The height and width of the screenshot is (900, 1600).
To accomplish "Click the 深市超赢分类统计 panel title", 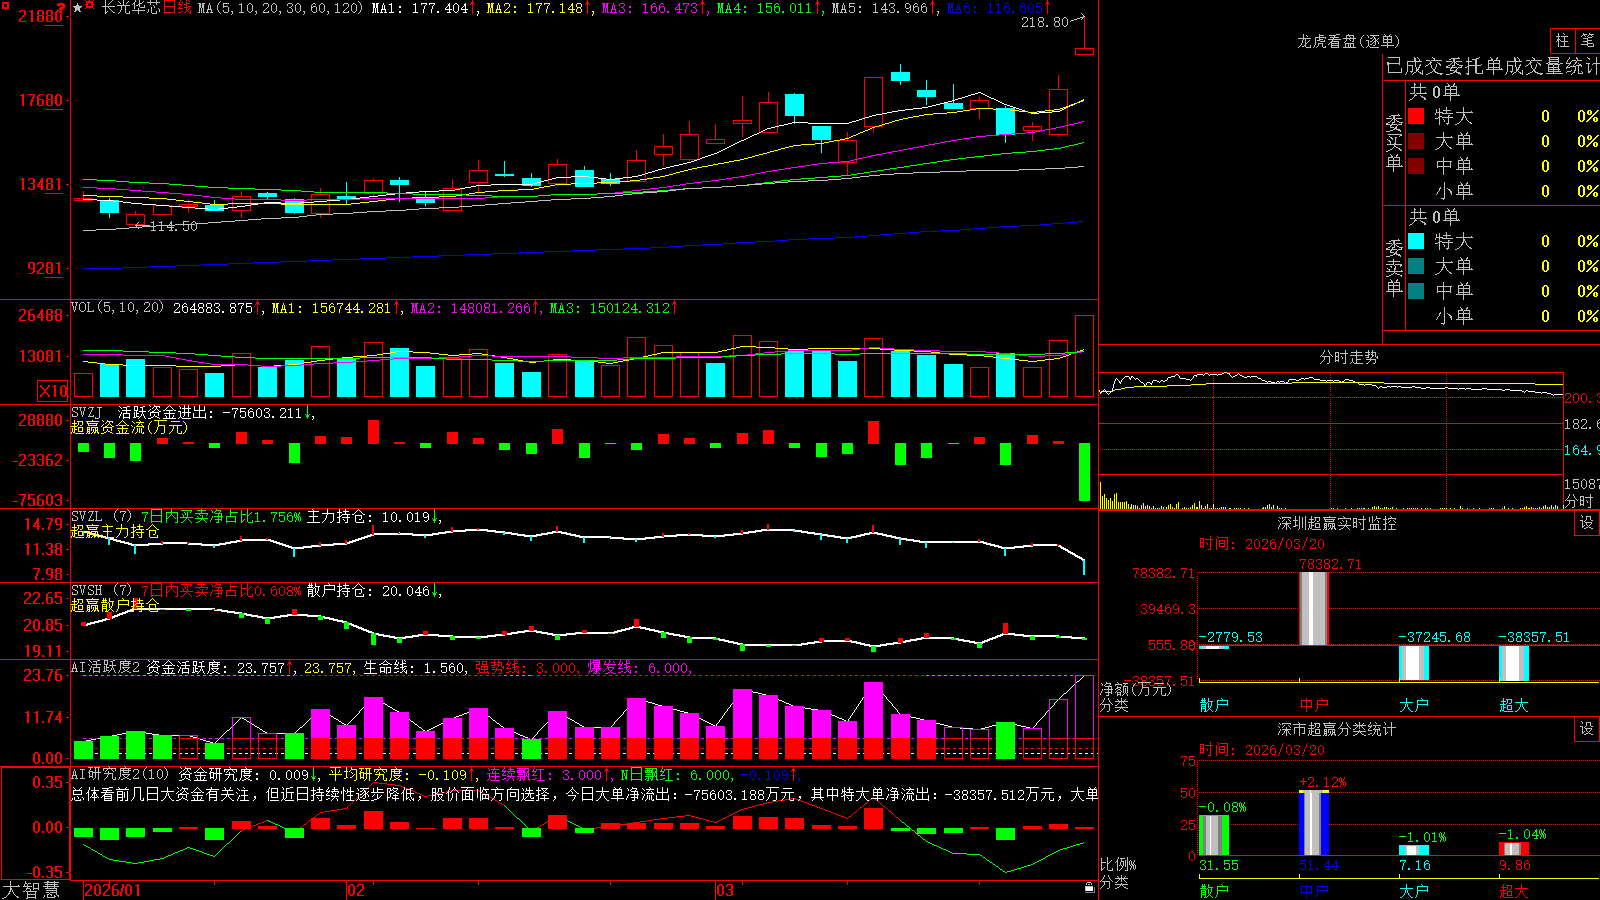I will 1336,729.
